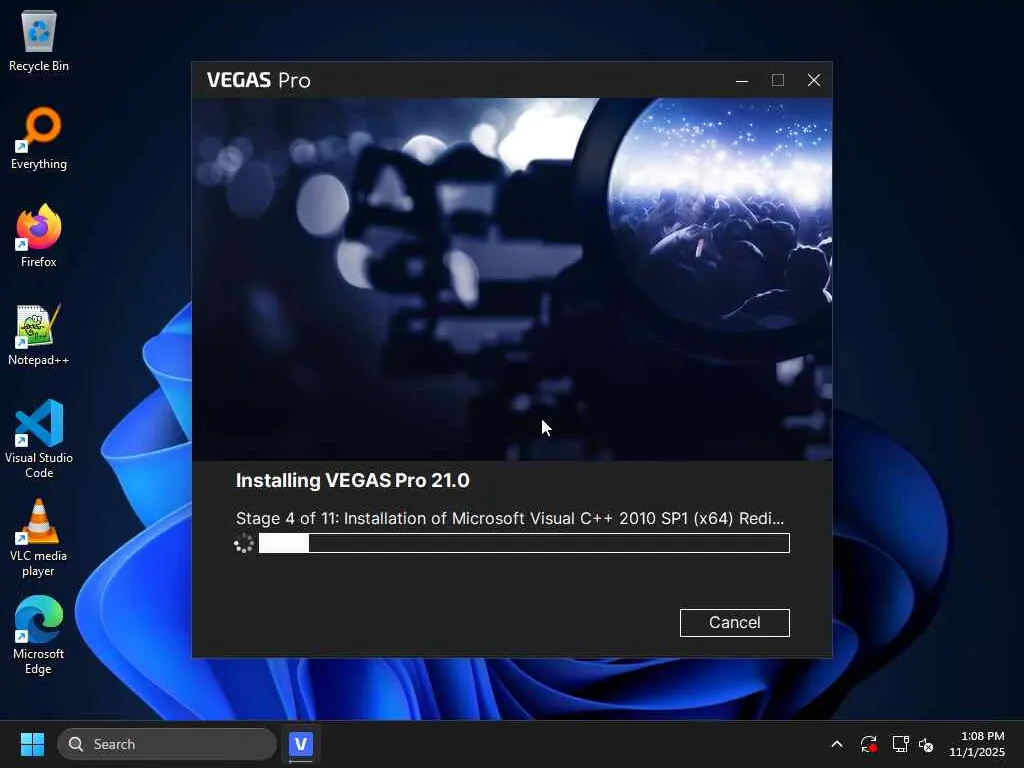Click the taskbar Search box
Image resolution: width=1024 pixels, height=768 pixels.
click(x=167, y=744)
